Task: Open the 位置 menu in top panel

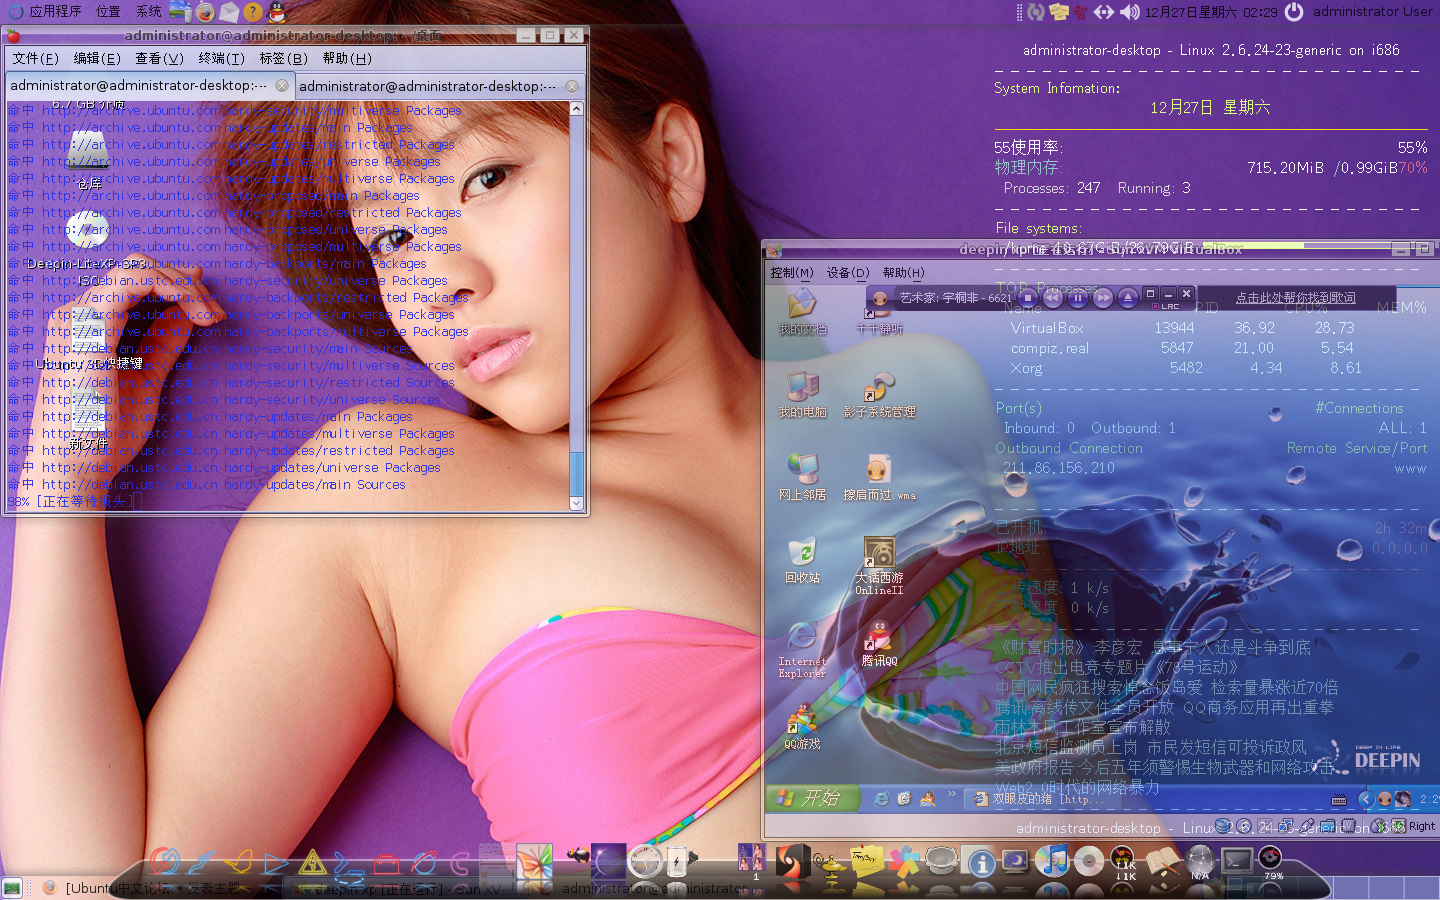Action: click(x=108, y=11)
